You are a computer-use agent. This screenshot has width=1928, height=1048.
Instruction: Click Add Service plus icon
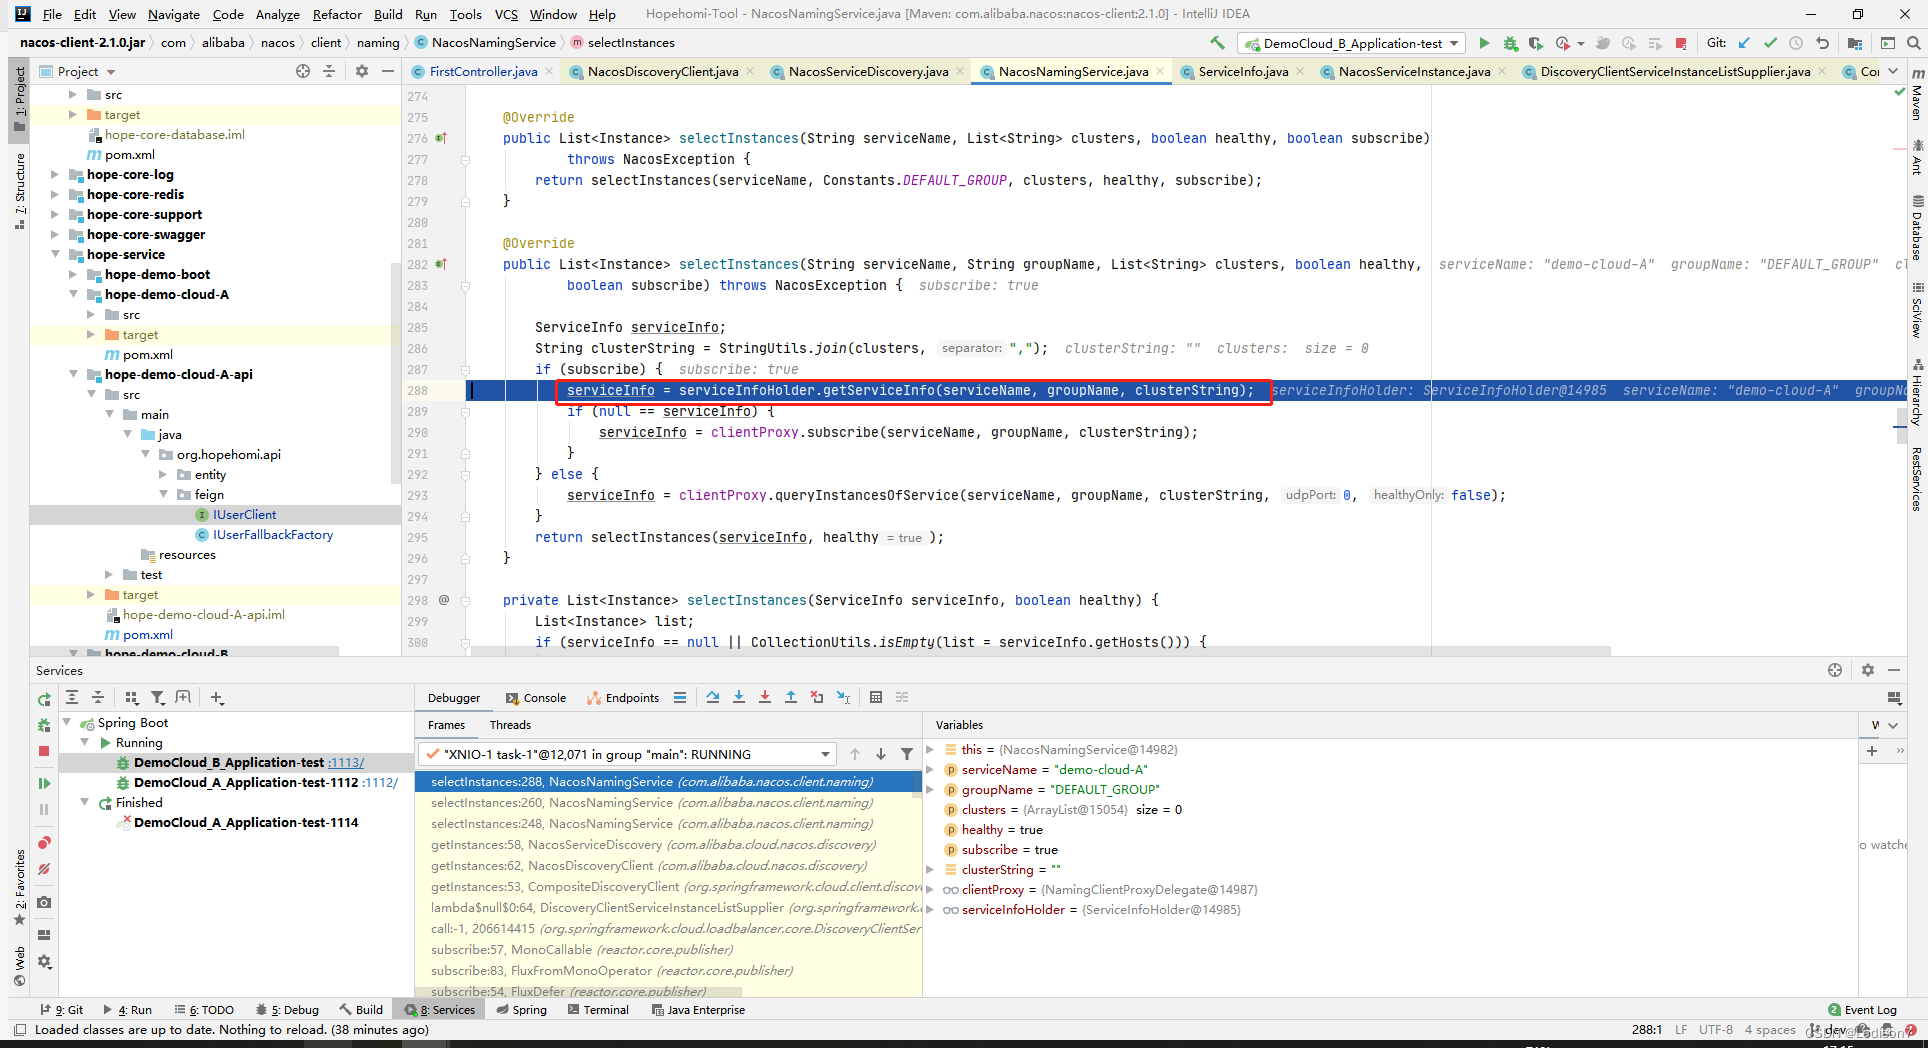tap(217, 697)
